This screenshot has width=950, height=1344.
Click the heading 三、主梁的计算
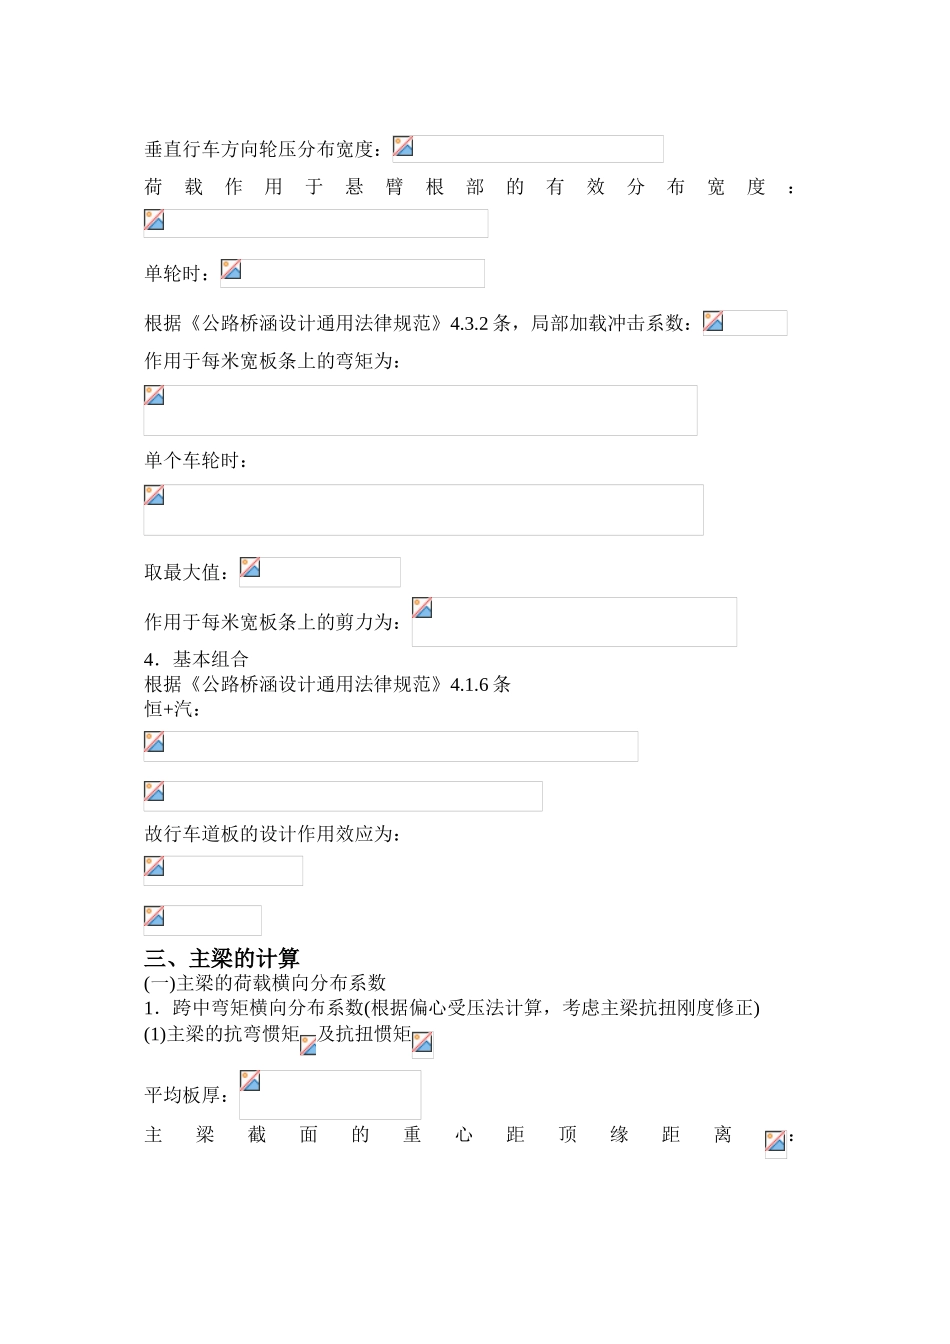tap(222, 958)
